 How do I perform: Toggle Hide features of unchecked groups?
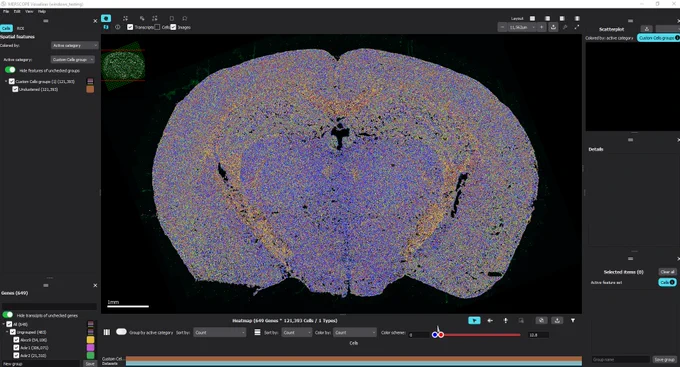(10, 70)
